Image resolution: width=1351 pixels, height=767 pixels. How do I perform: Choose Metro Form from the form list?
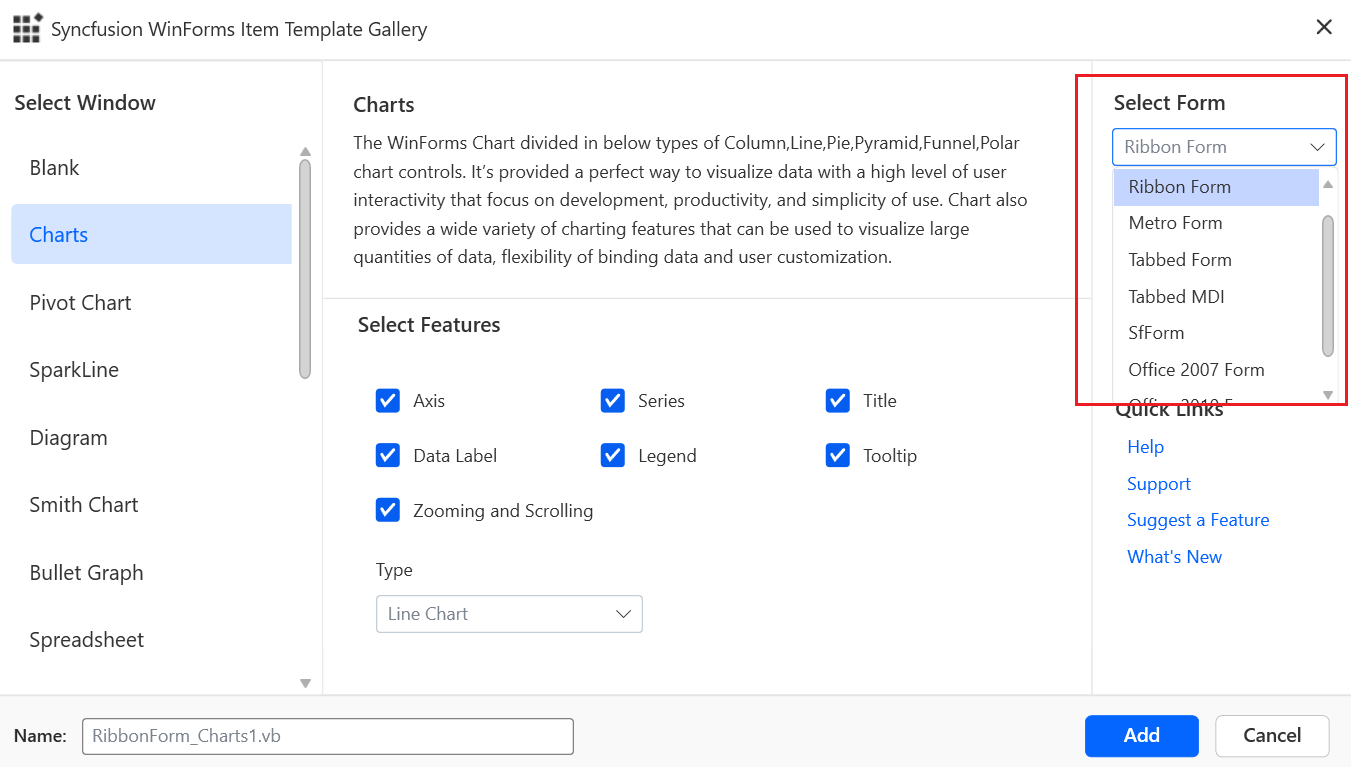(1175, 223)
